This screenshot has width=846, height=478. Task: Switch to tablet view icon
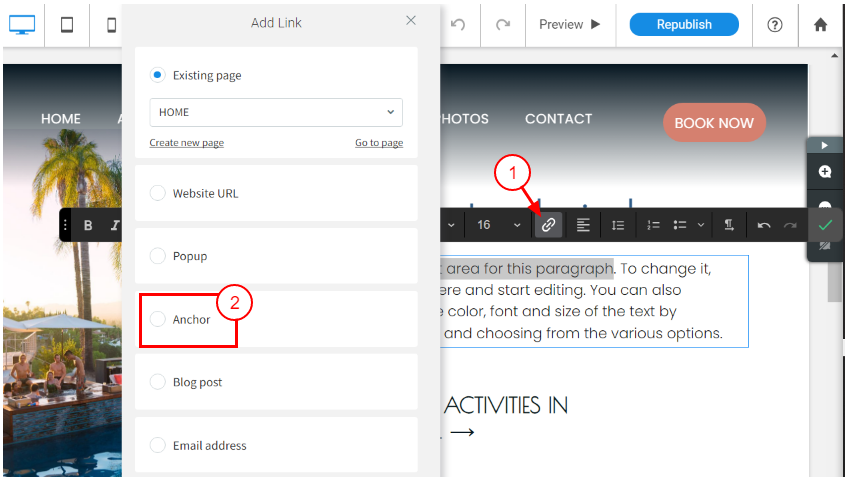coord(67,24)
